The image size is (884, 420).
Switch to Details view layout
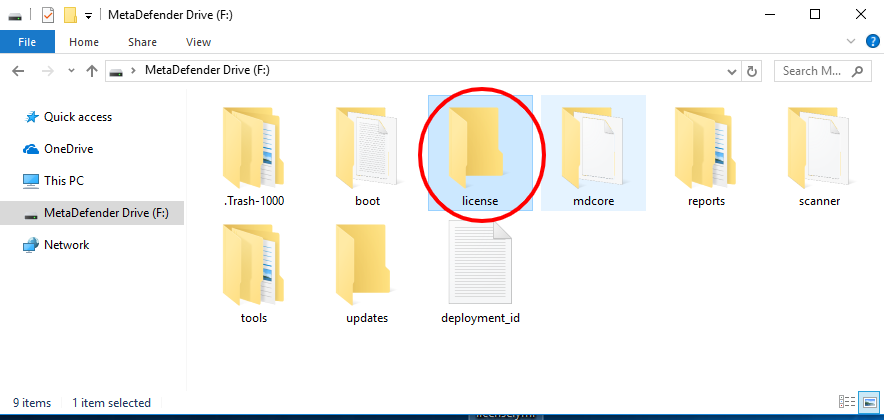[847, 401]
